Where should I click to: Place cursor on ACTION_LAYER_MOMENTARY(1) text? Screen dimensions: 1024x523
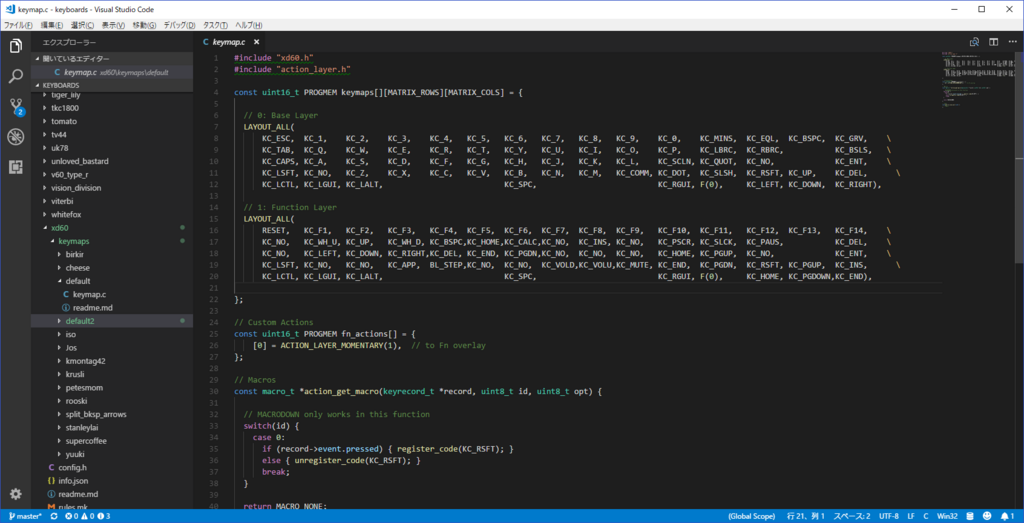[339, 345]
